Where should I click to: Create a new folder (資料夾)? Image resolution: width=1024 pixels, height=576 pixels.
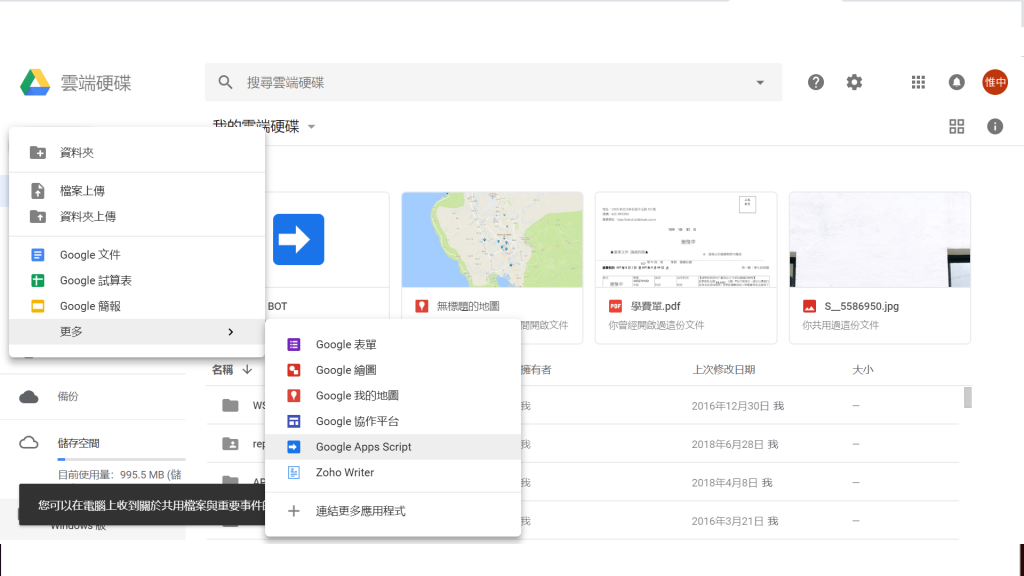click(137, 153)
